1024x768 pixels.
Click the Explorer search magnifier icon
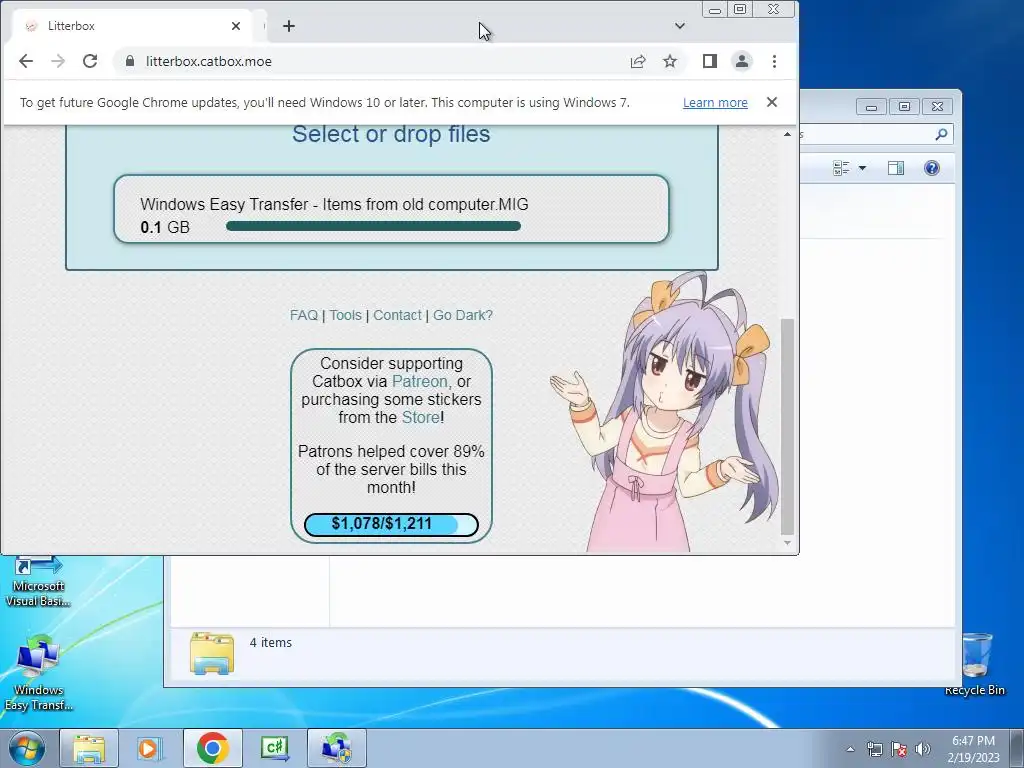(941, 135)
